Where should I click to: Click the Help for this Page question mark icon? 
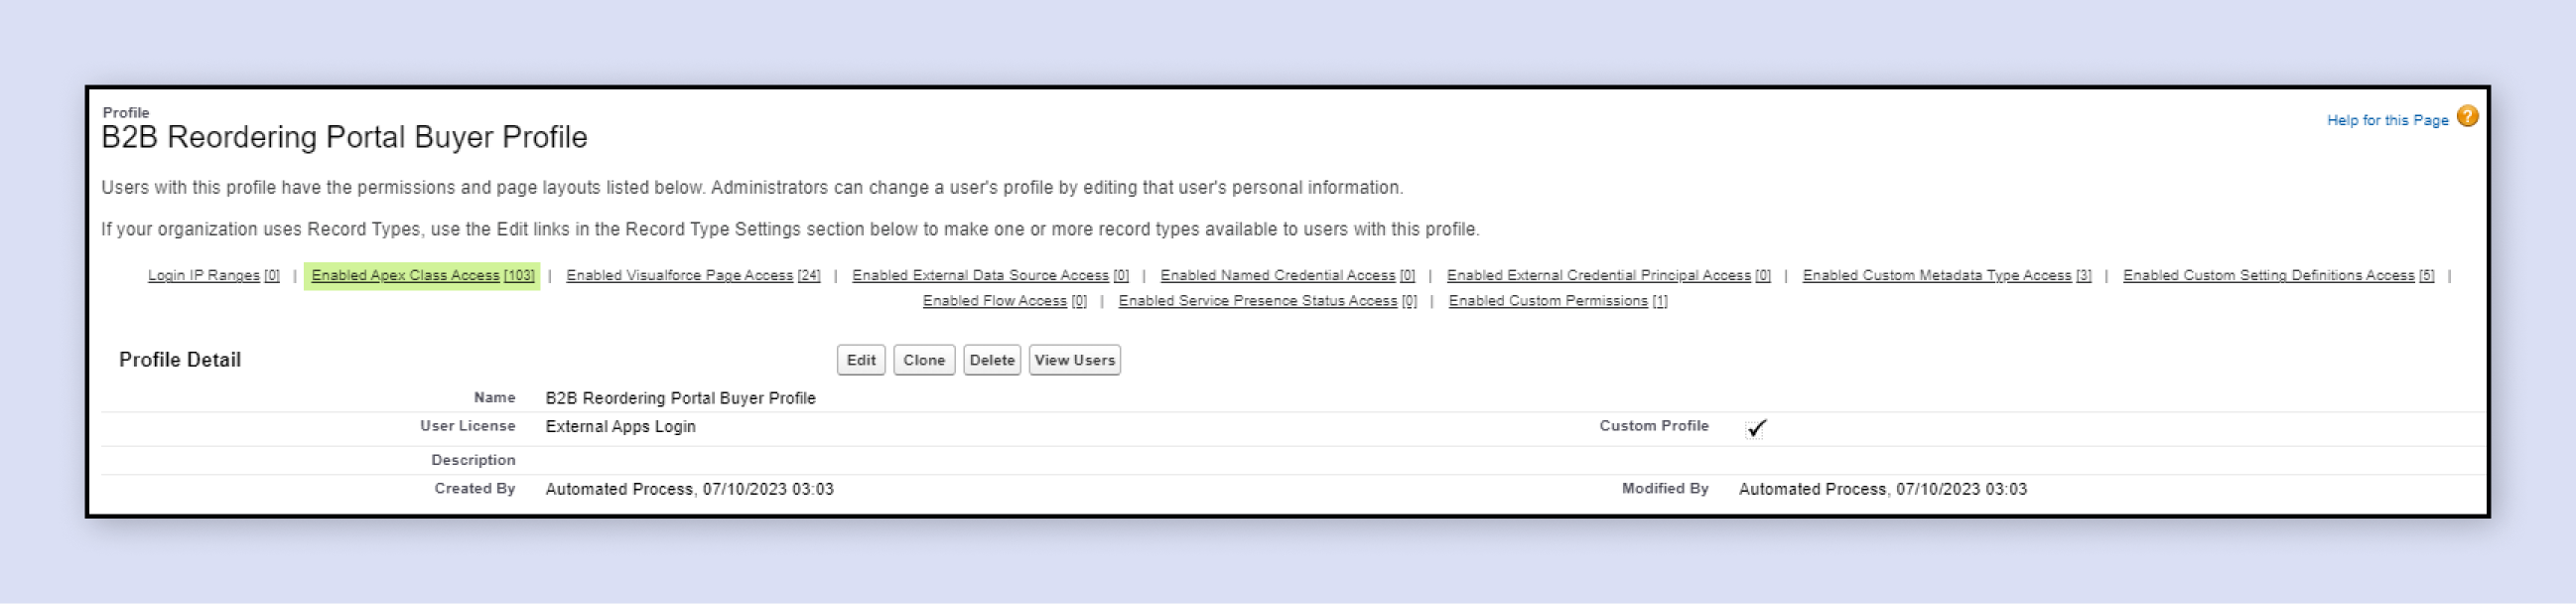coord(2466,118)
